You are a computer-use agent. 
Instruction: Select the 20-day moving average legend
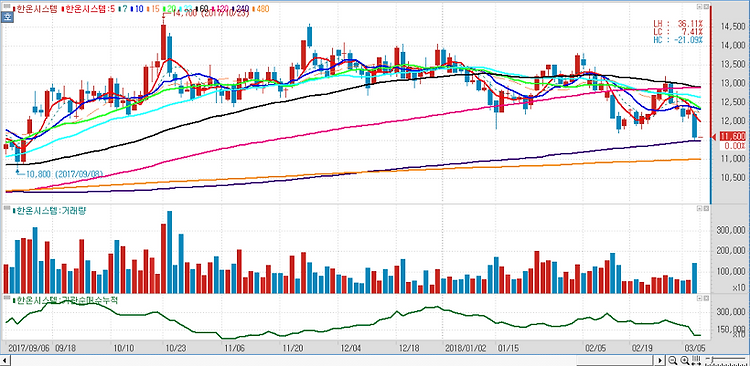click(x=169, y=9)
